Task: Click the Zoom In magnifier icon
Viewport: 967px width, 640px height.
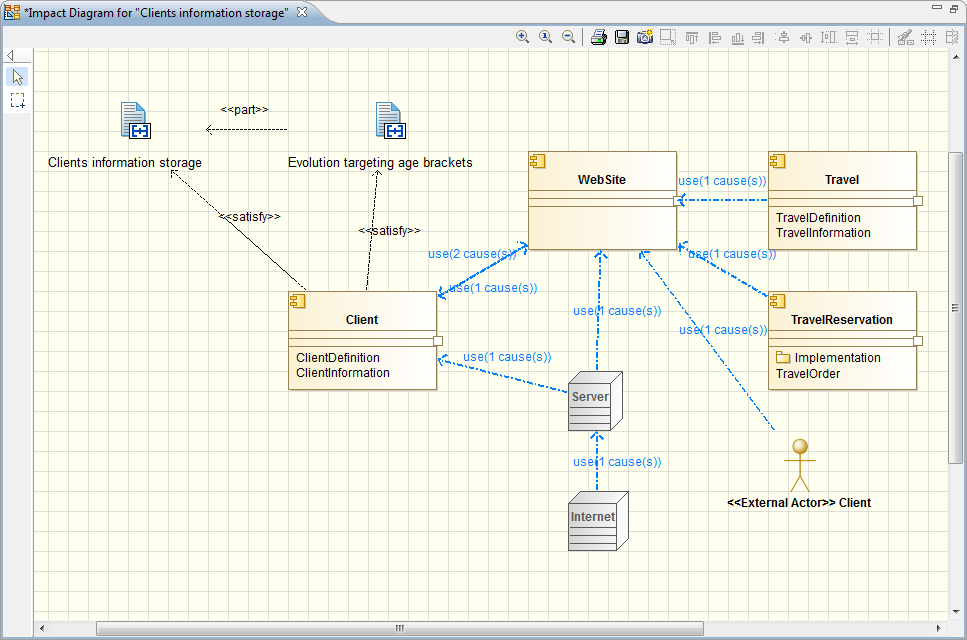Action: [522, 37]
